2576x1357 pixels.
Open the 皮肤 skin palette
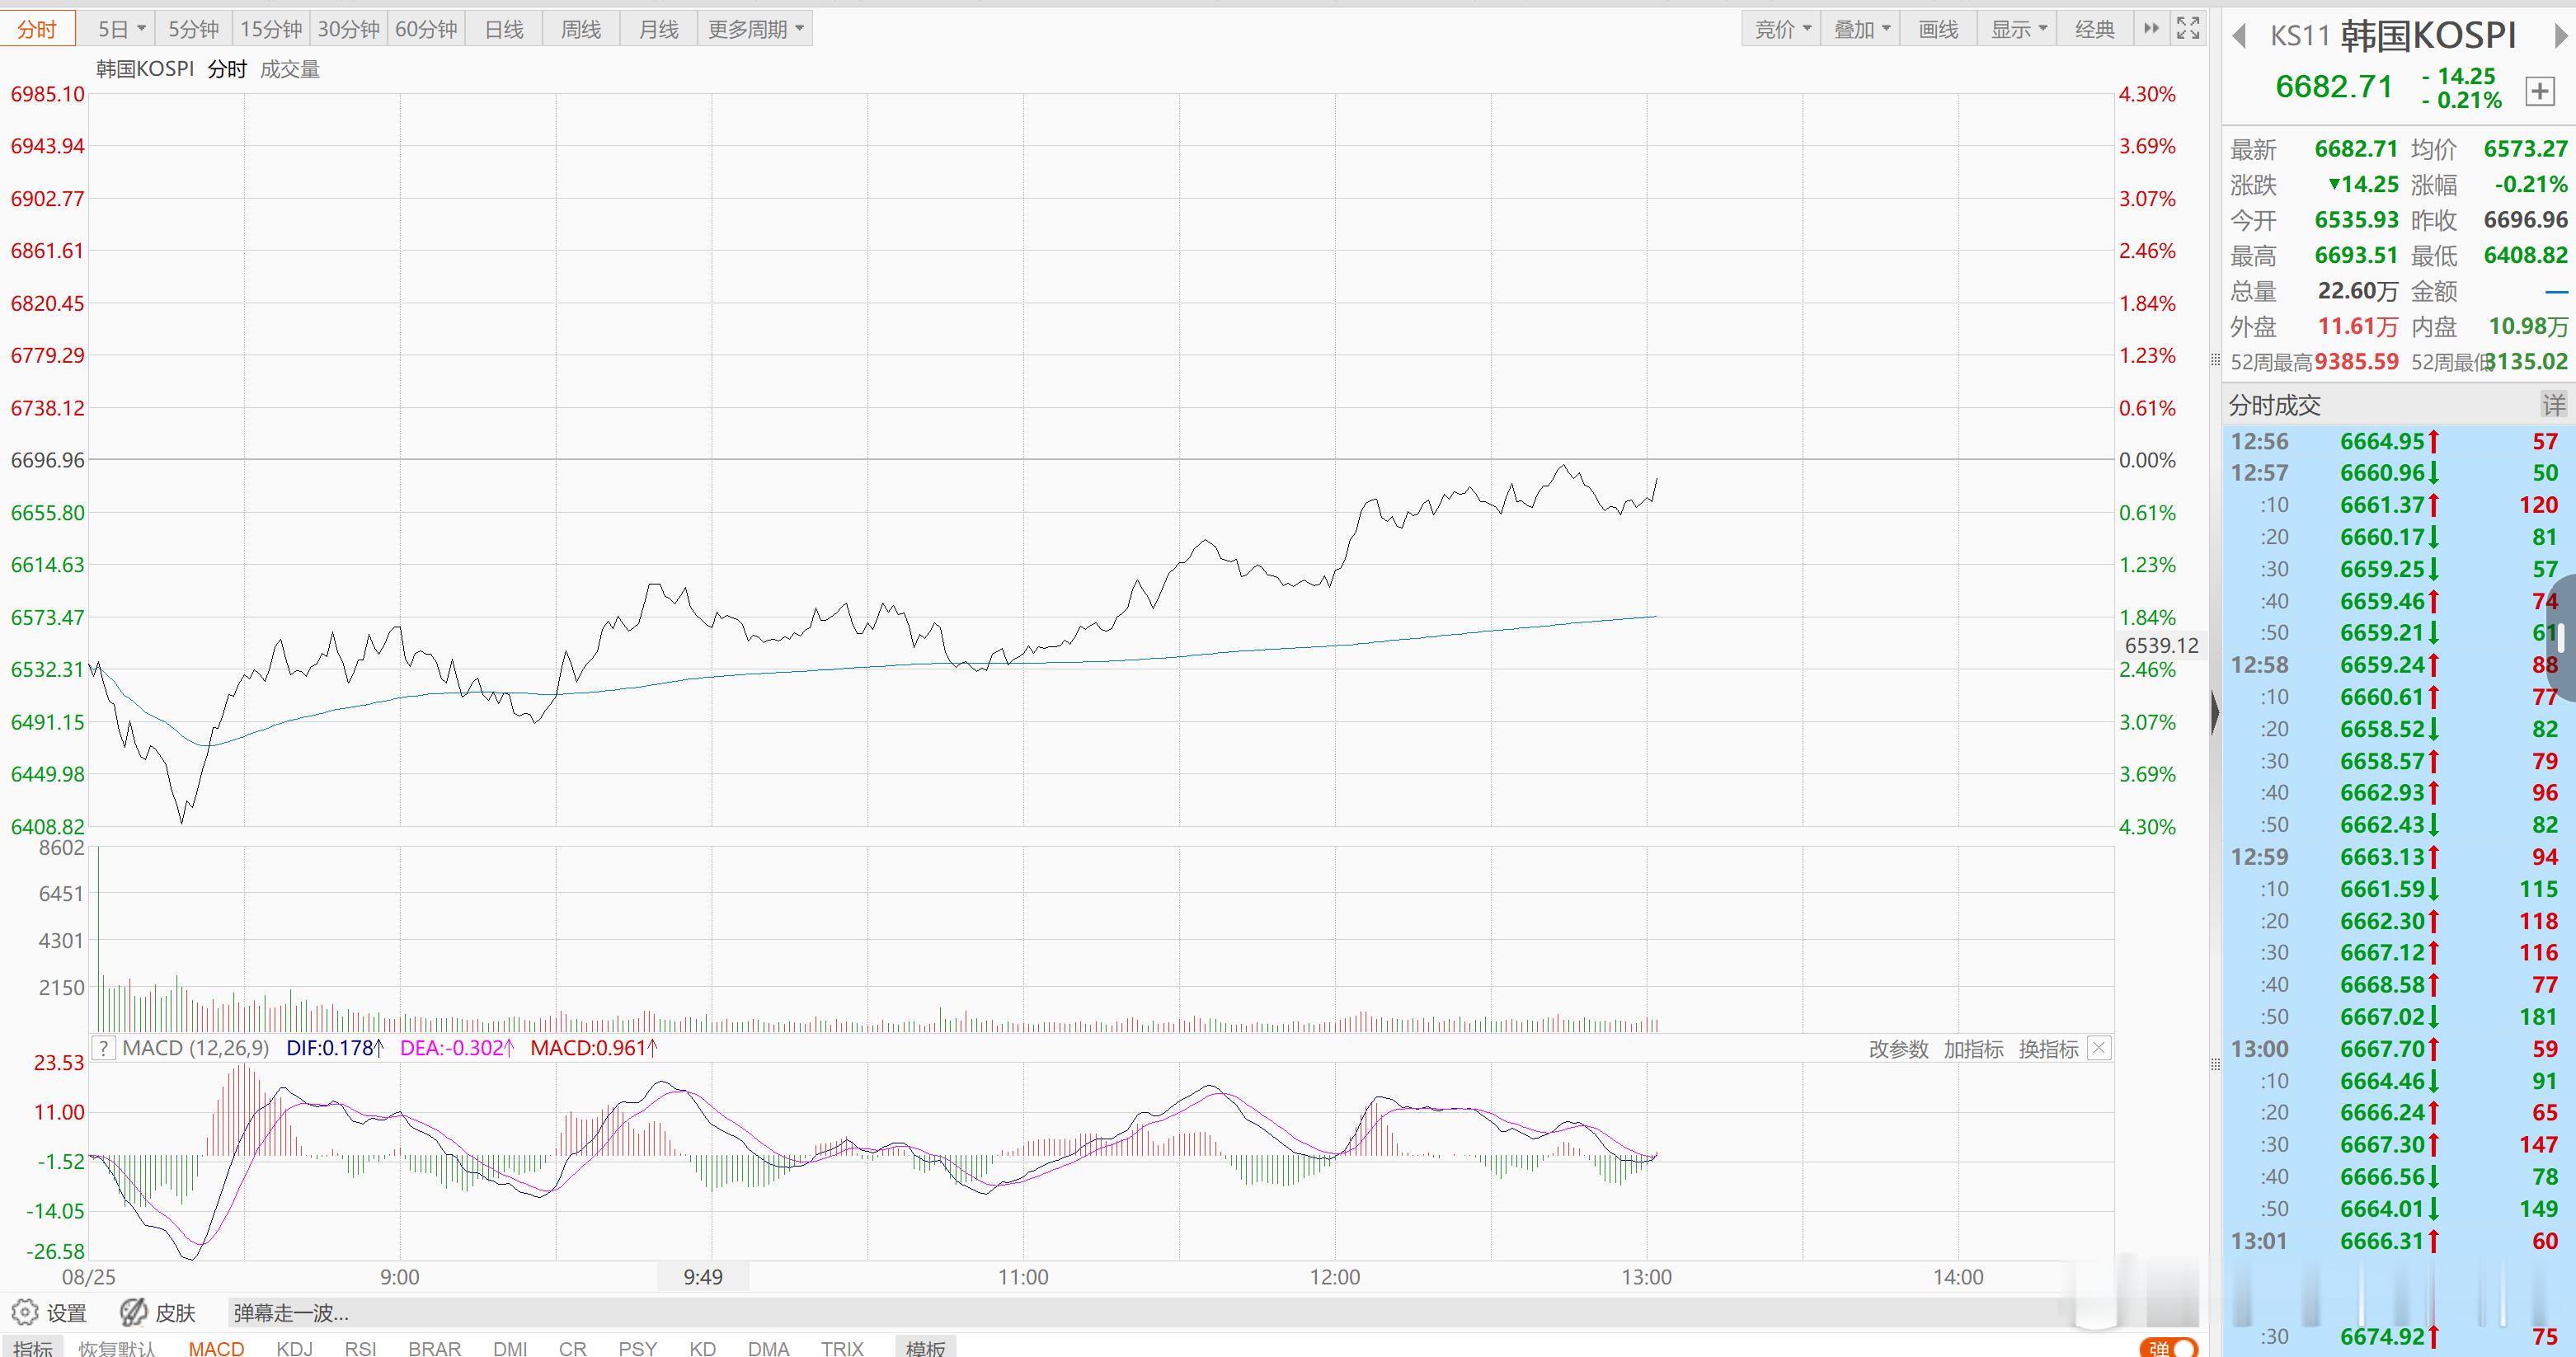coord(158,1312)
